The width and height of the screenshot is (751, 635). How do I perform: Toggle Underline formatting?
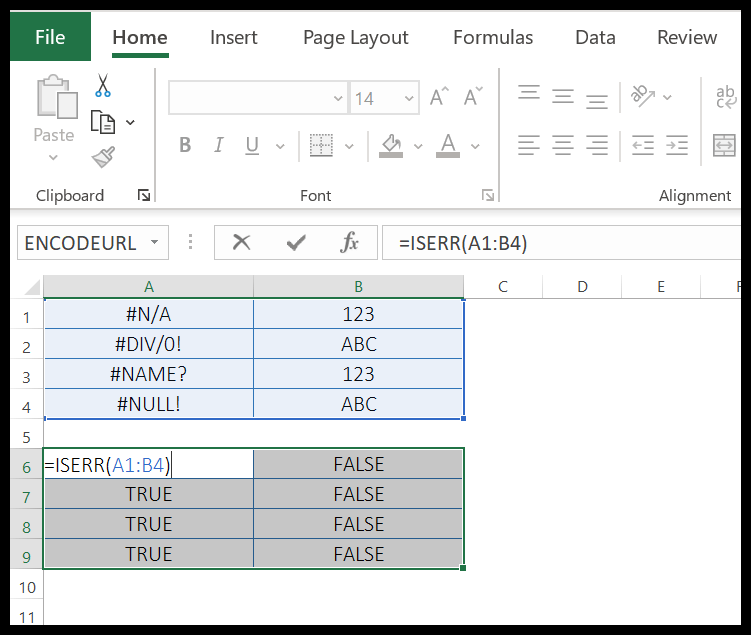click(x=252, y=146)
